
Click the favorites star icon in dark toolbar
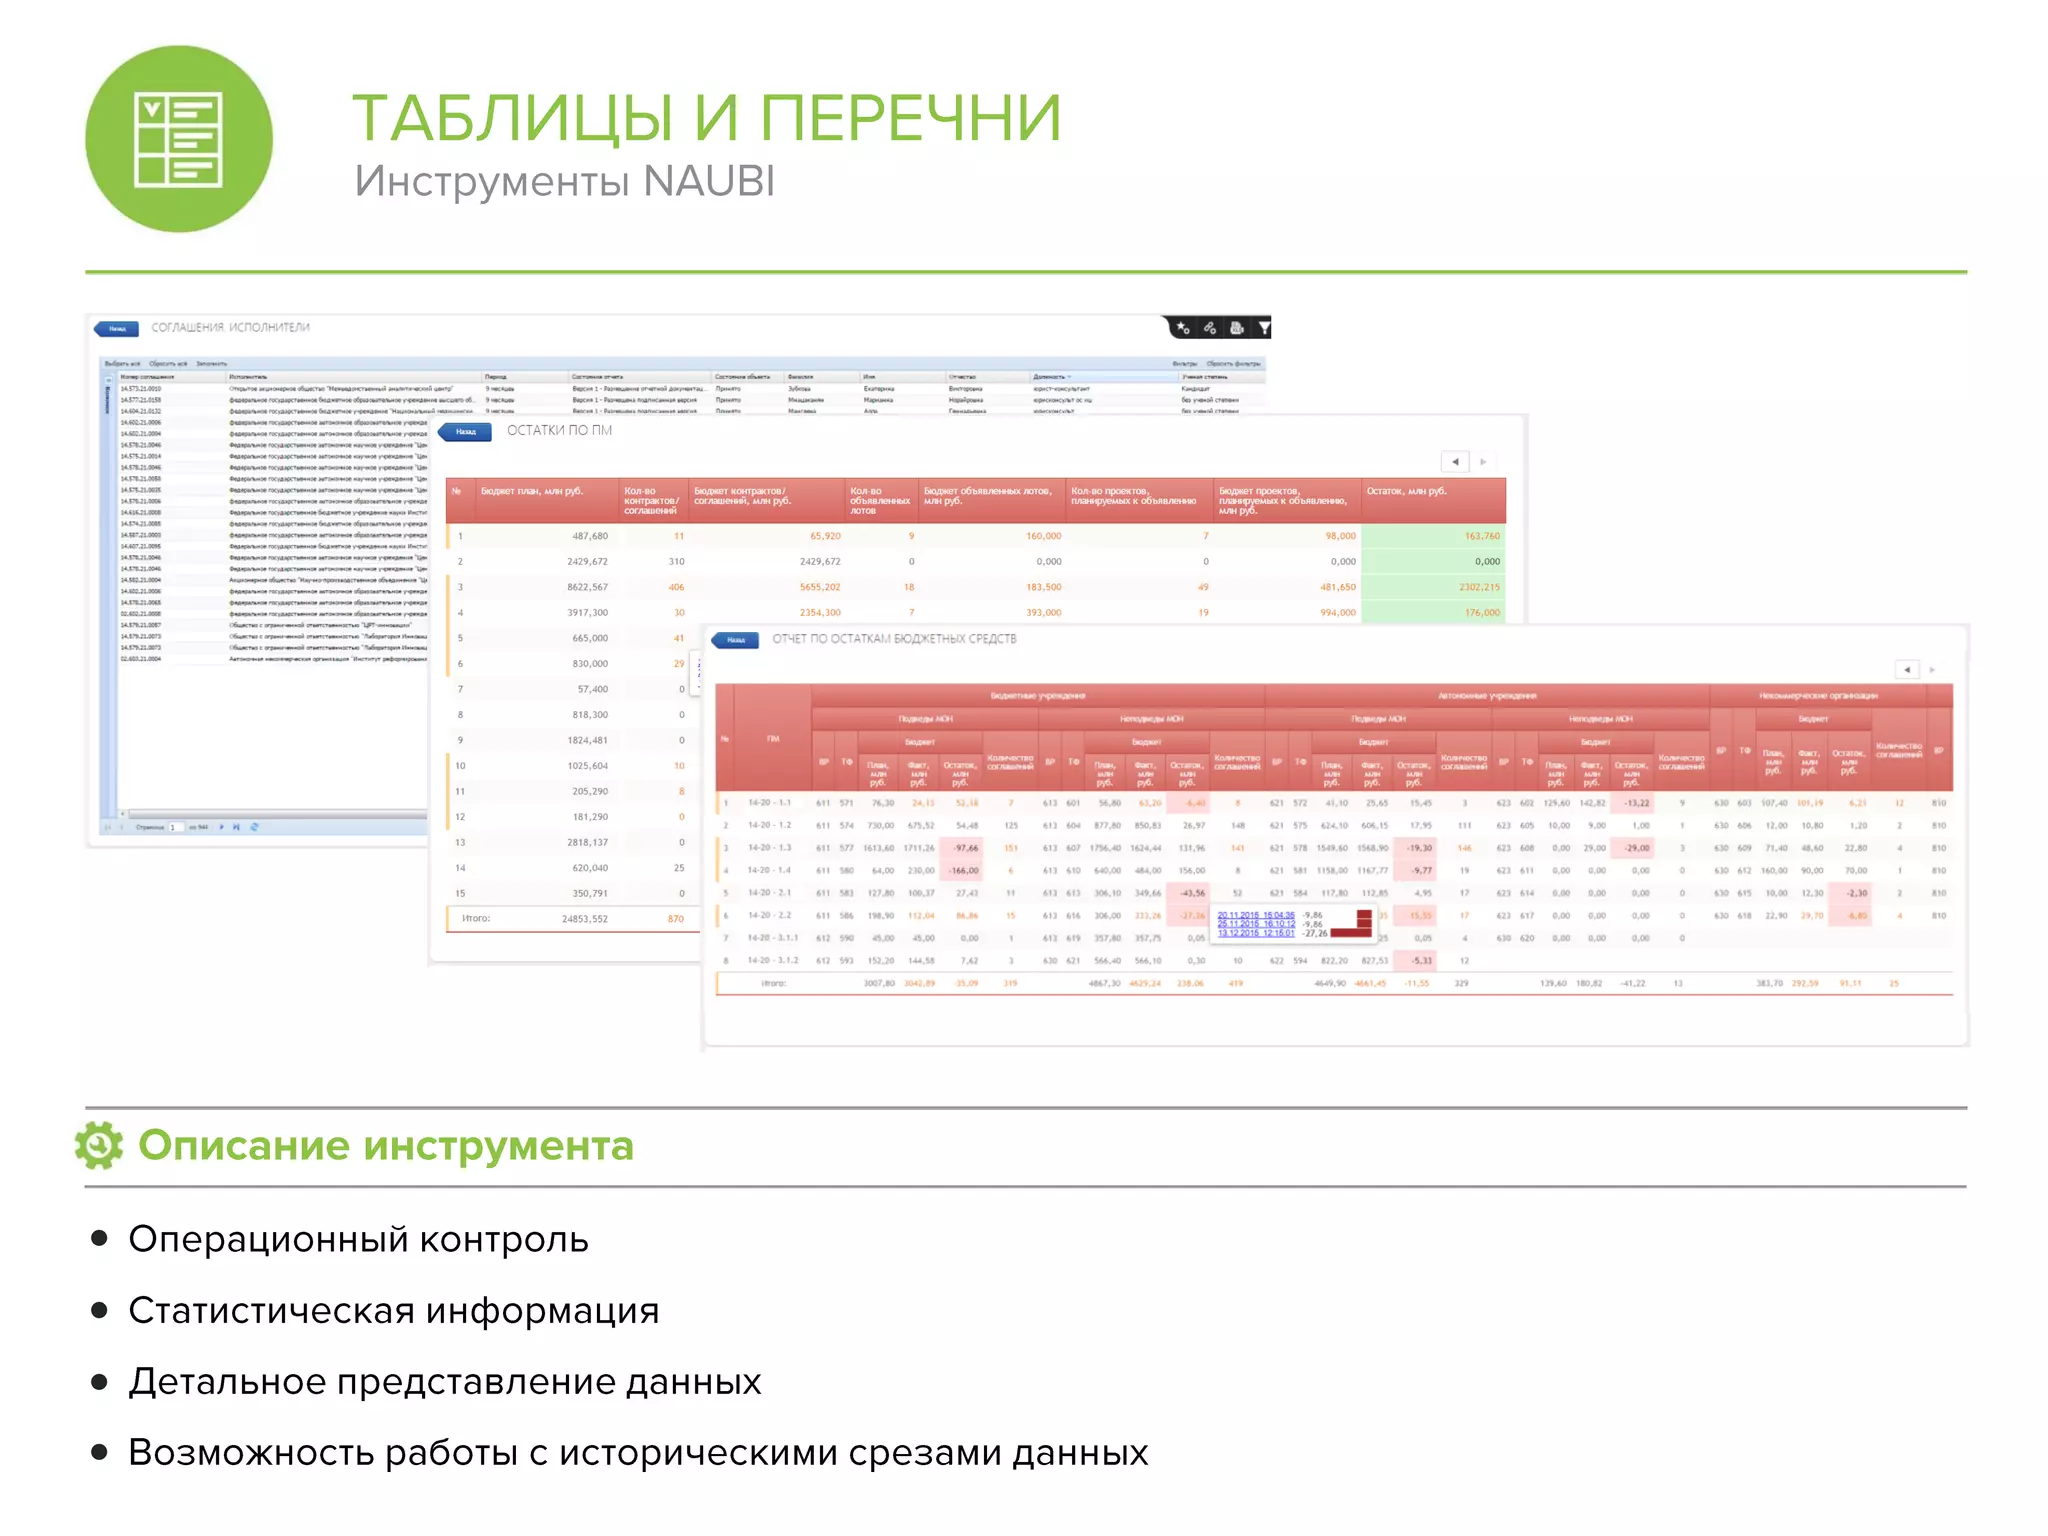click(1183, 328)
